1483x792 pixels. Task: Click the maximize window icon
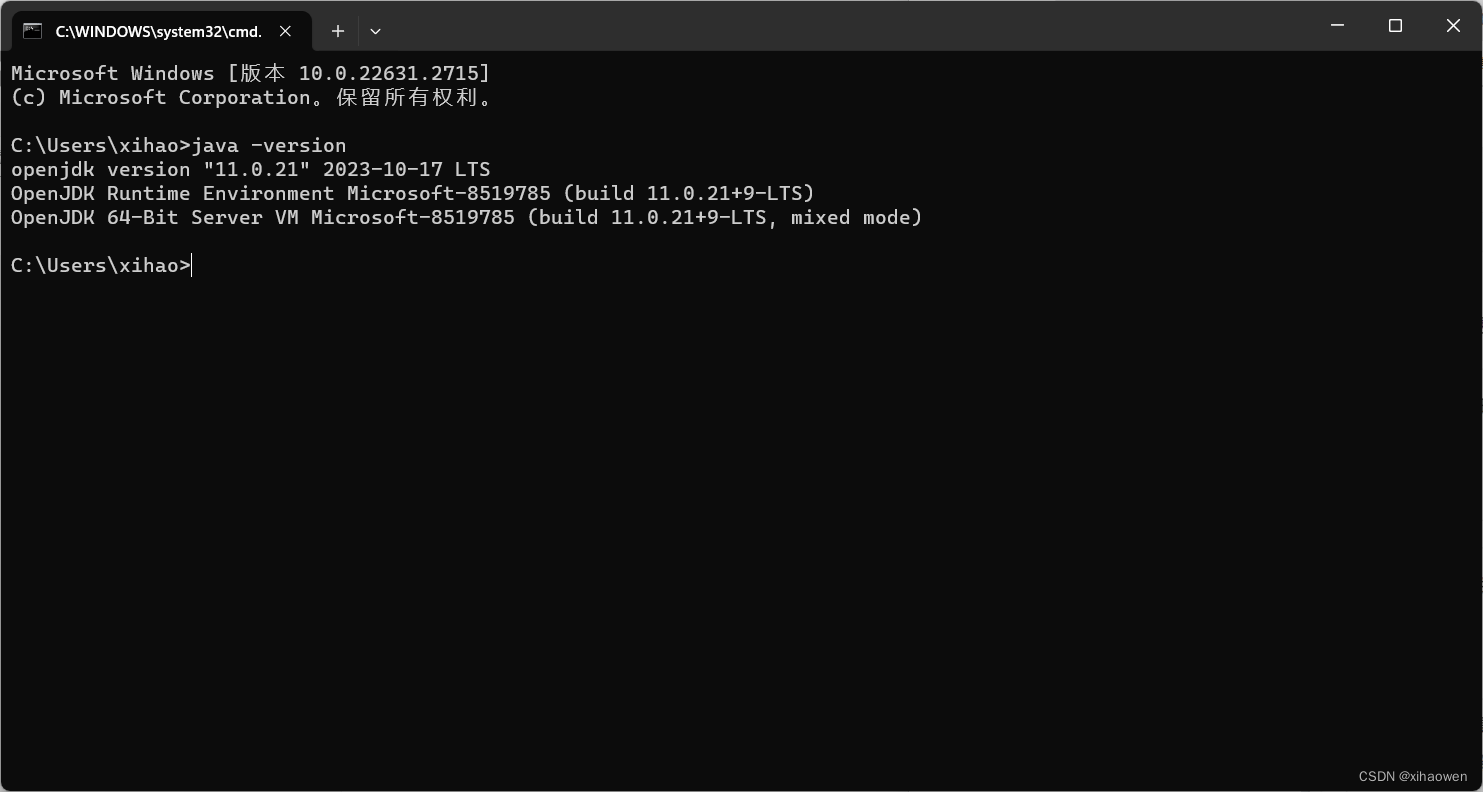point(1395,26)
